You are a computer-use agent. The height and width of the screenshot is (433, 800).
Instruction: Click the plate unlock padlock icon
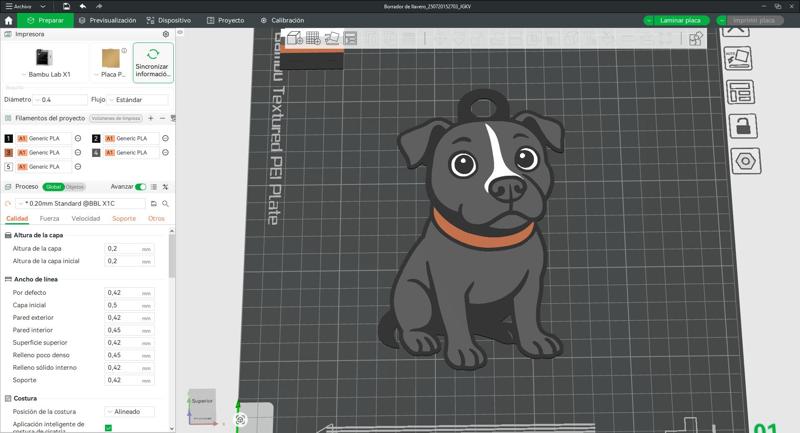tap(743, 126)
